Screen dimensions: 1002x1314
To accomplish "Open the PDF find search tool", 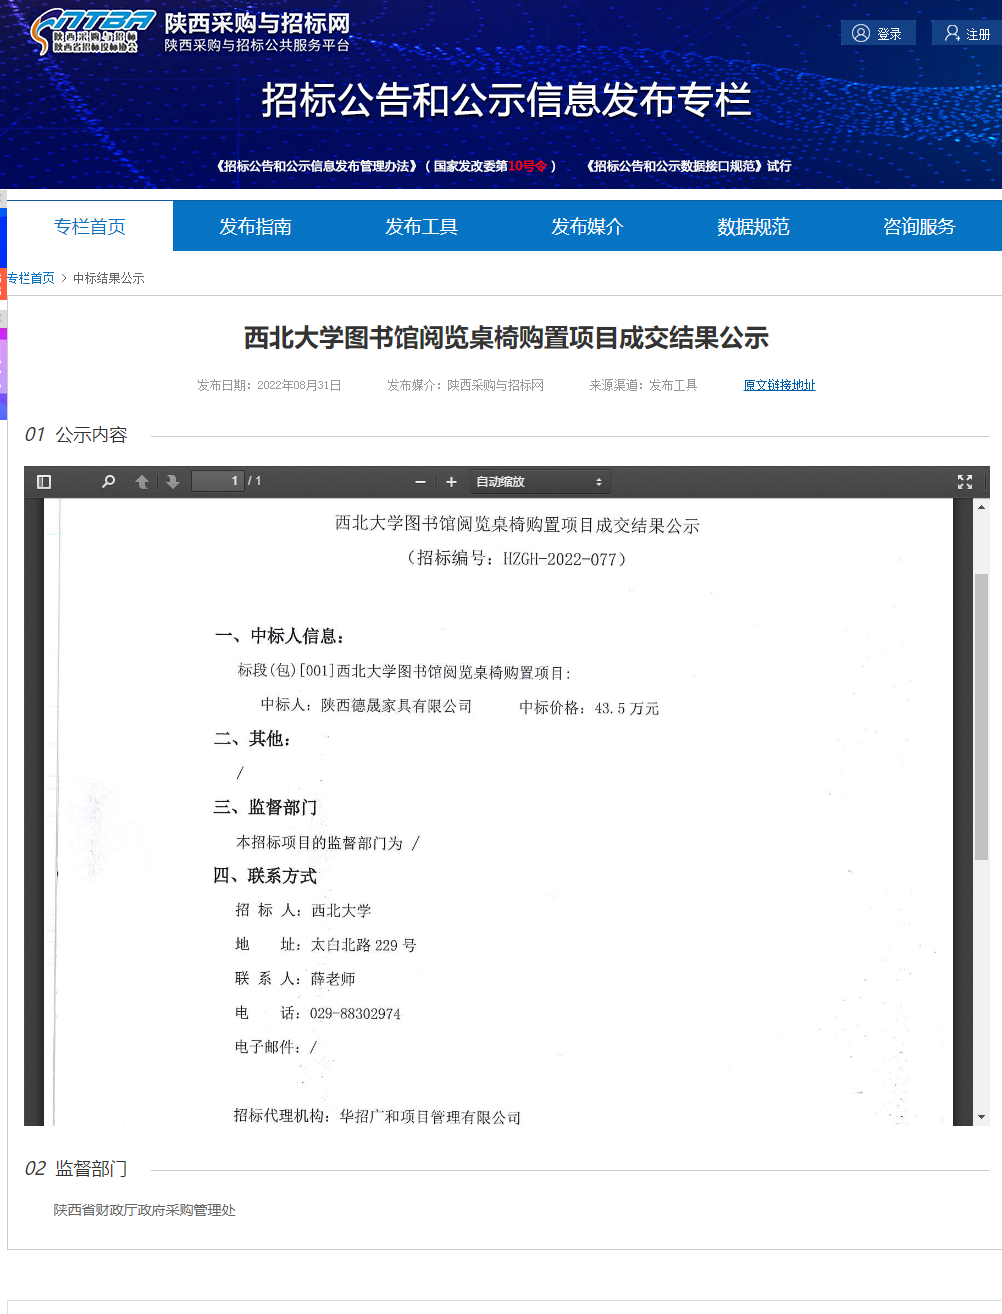I will 108,482.
